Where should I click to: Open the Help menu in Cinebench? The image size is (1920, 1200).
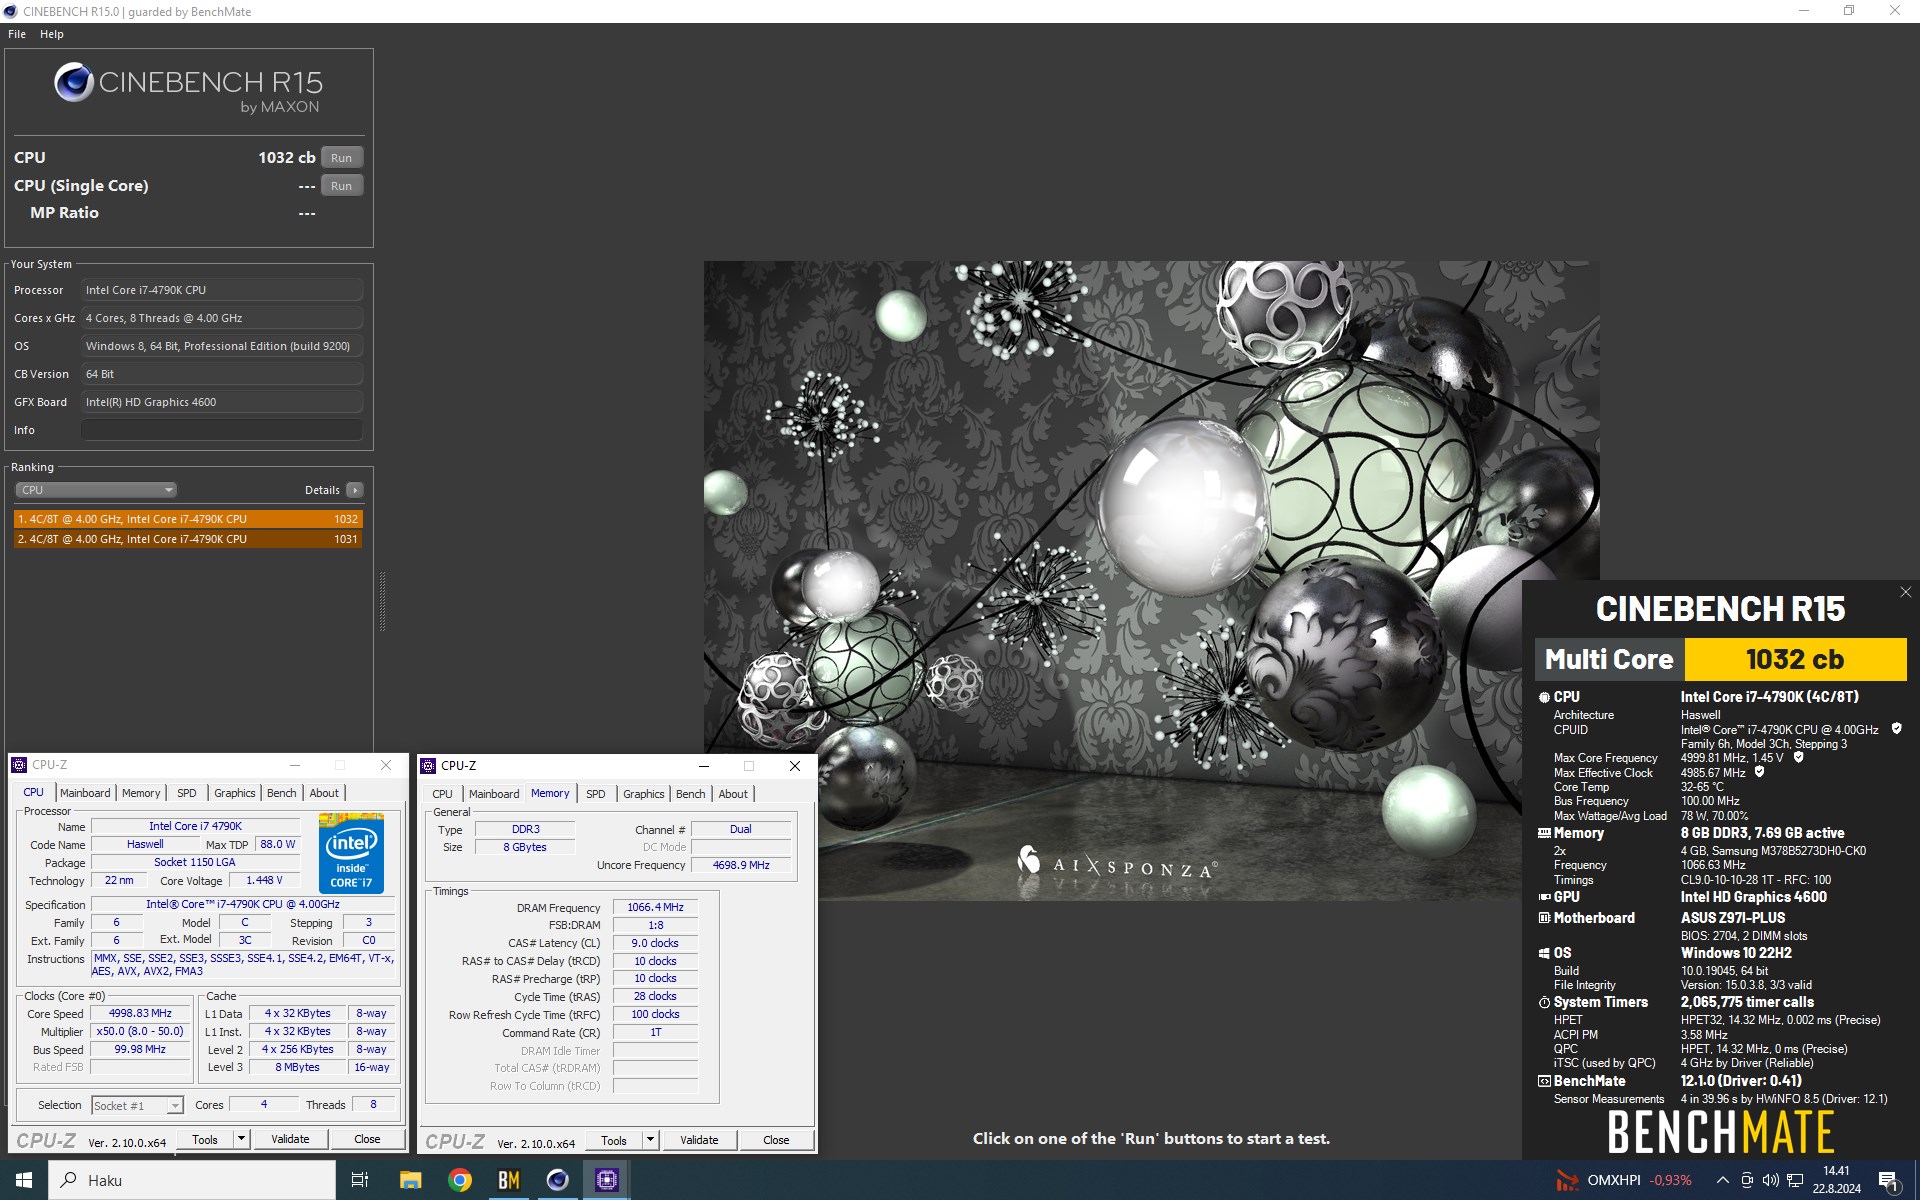click(52, 34)
